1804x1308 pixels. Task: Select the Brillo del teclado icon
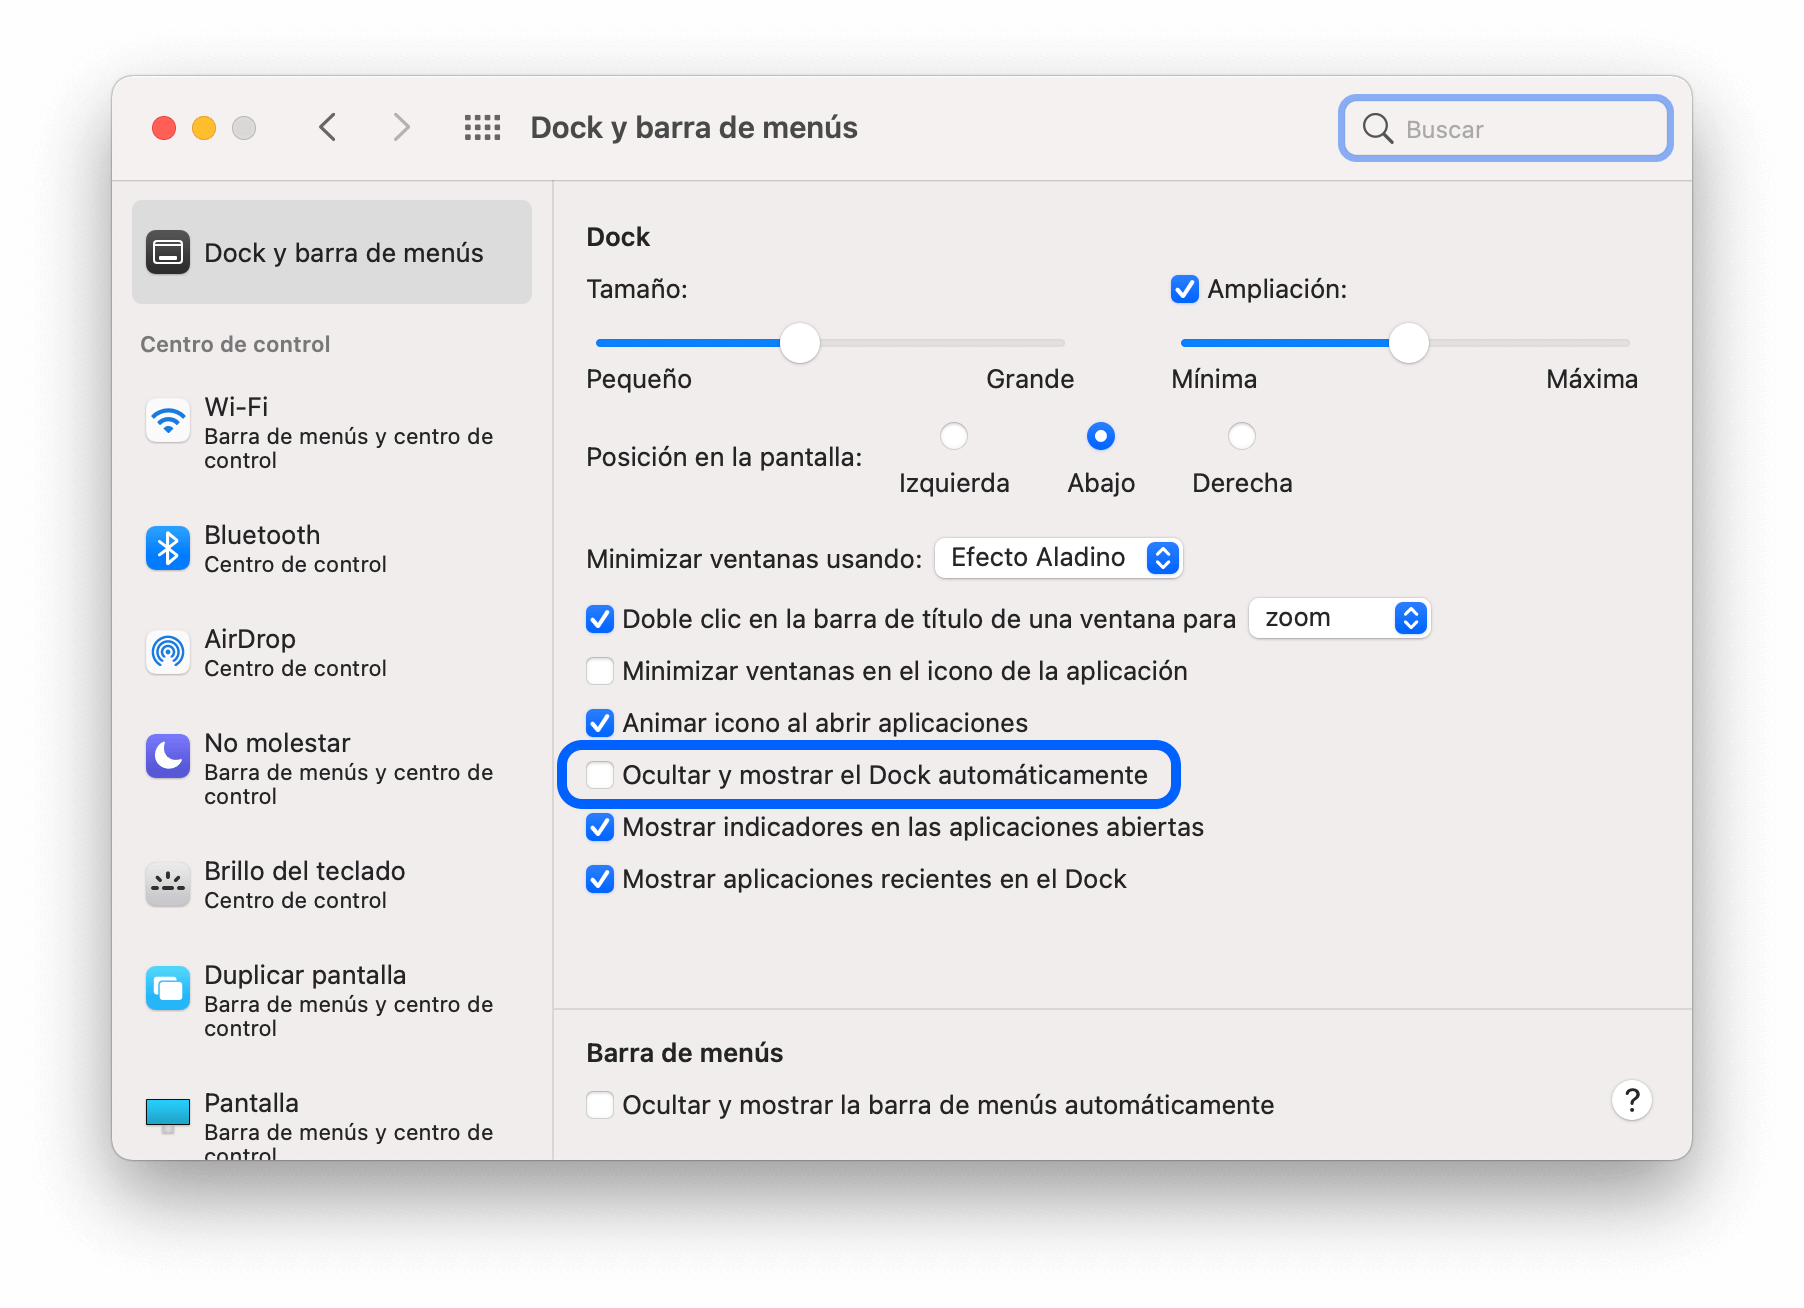pyautogui.click(x=168, y=884)
